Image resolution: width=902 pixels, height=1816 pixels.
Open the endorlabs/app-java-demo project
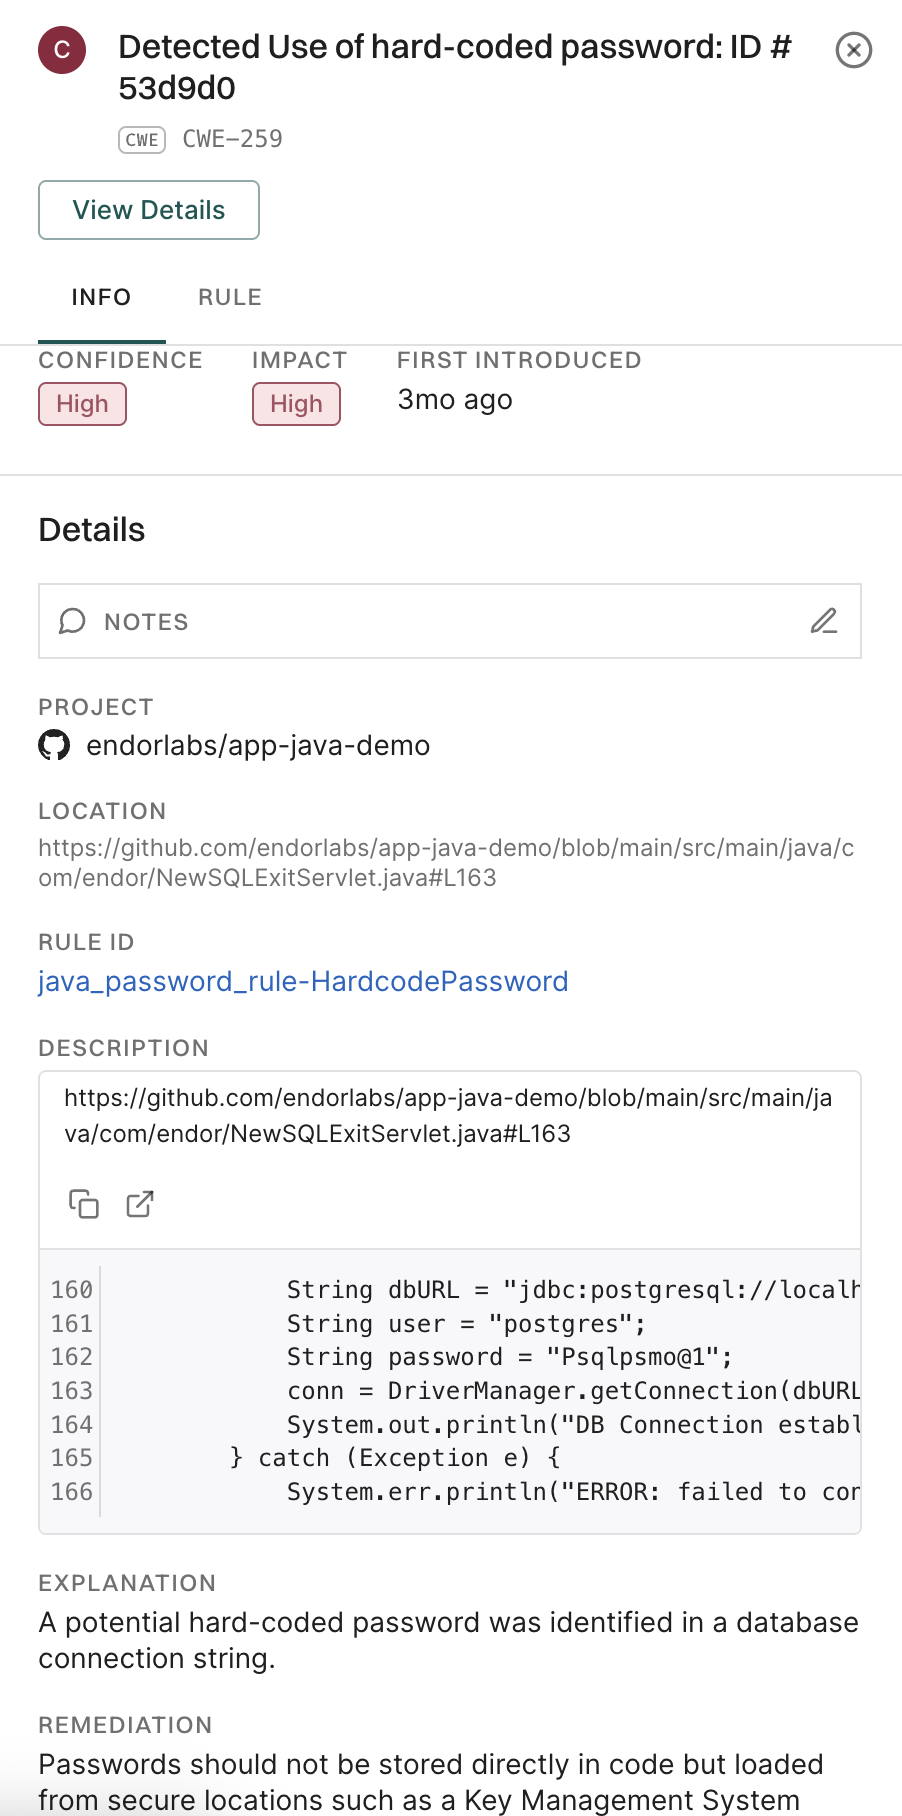click(x=258, y=745)
